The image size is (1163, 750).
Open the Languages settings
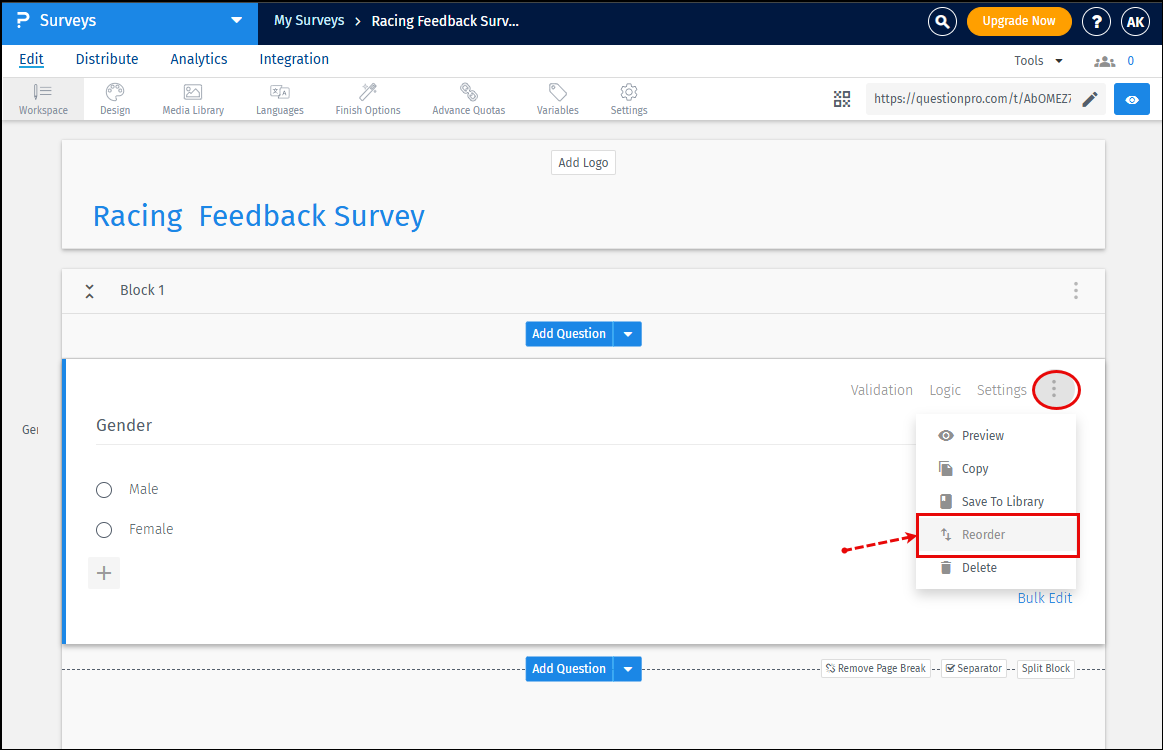(x=279, y=98)
